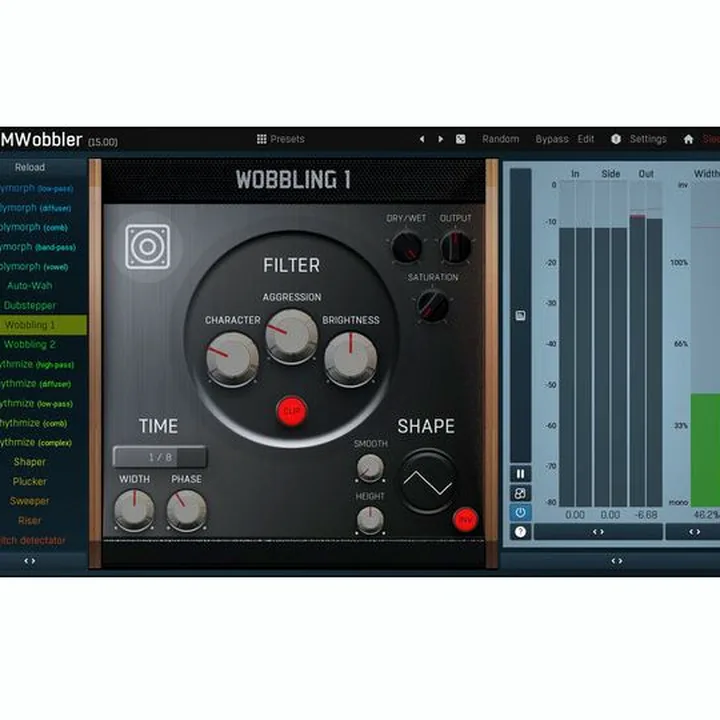Click the -6.68 output value
Image resolution: width=720 pixels, height=720 pixels.
pos(646,515)
